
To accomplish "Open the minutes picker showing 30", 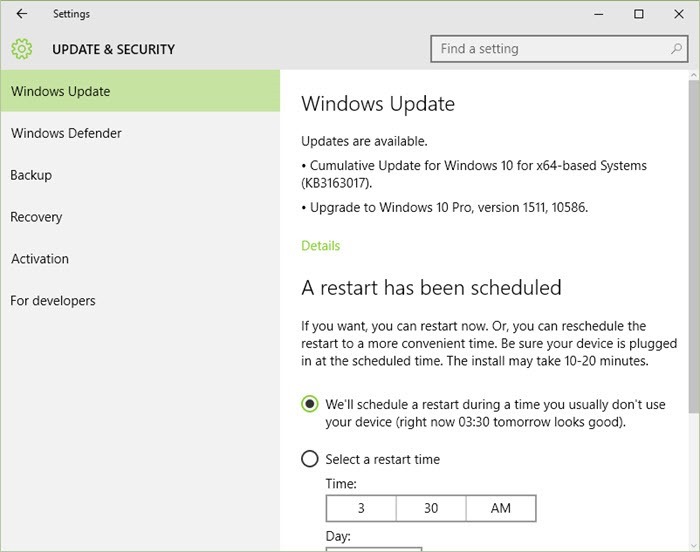I will [x=431, y=508].
